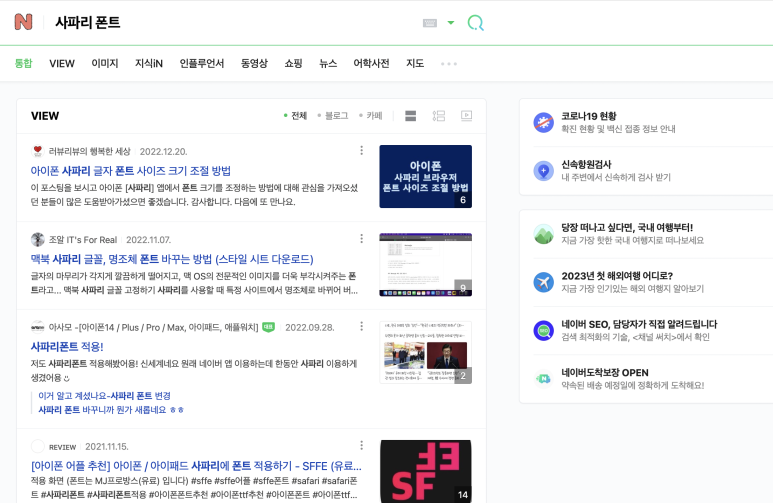
Task: Open the 지도 tab
Action: coord(415,63)
